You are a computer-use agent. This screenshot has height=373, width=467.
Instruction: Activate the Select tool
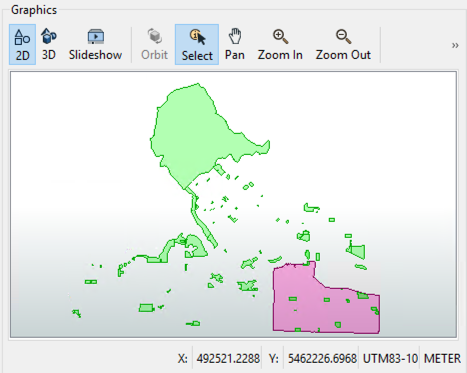pos(197,45)
